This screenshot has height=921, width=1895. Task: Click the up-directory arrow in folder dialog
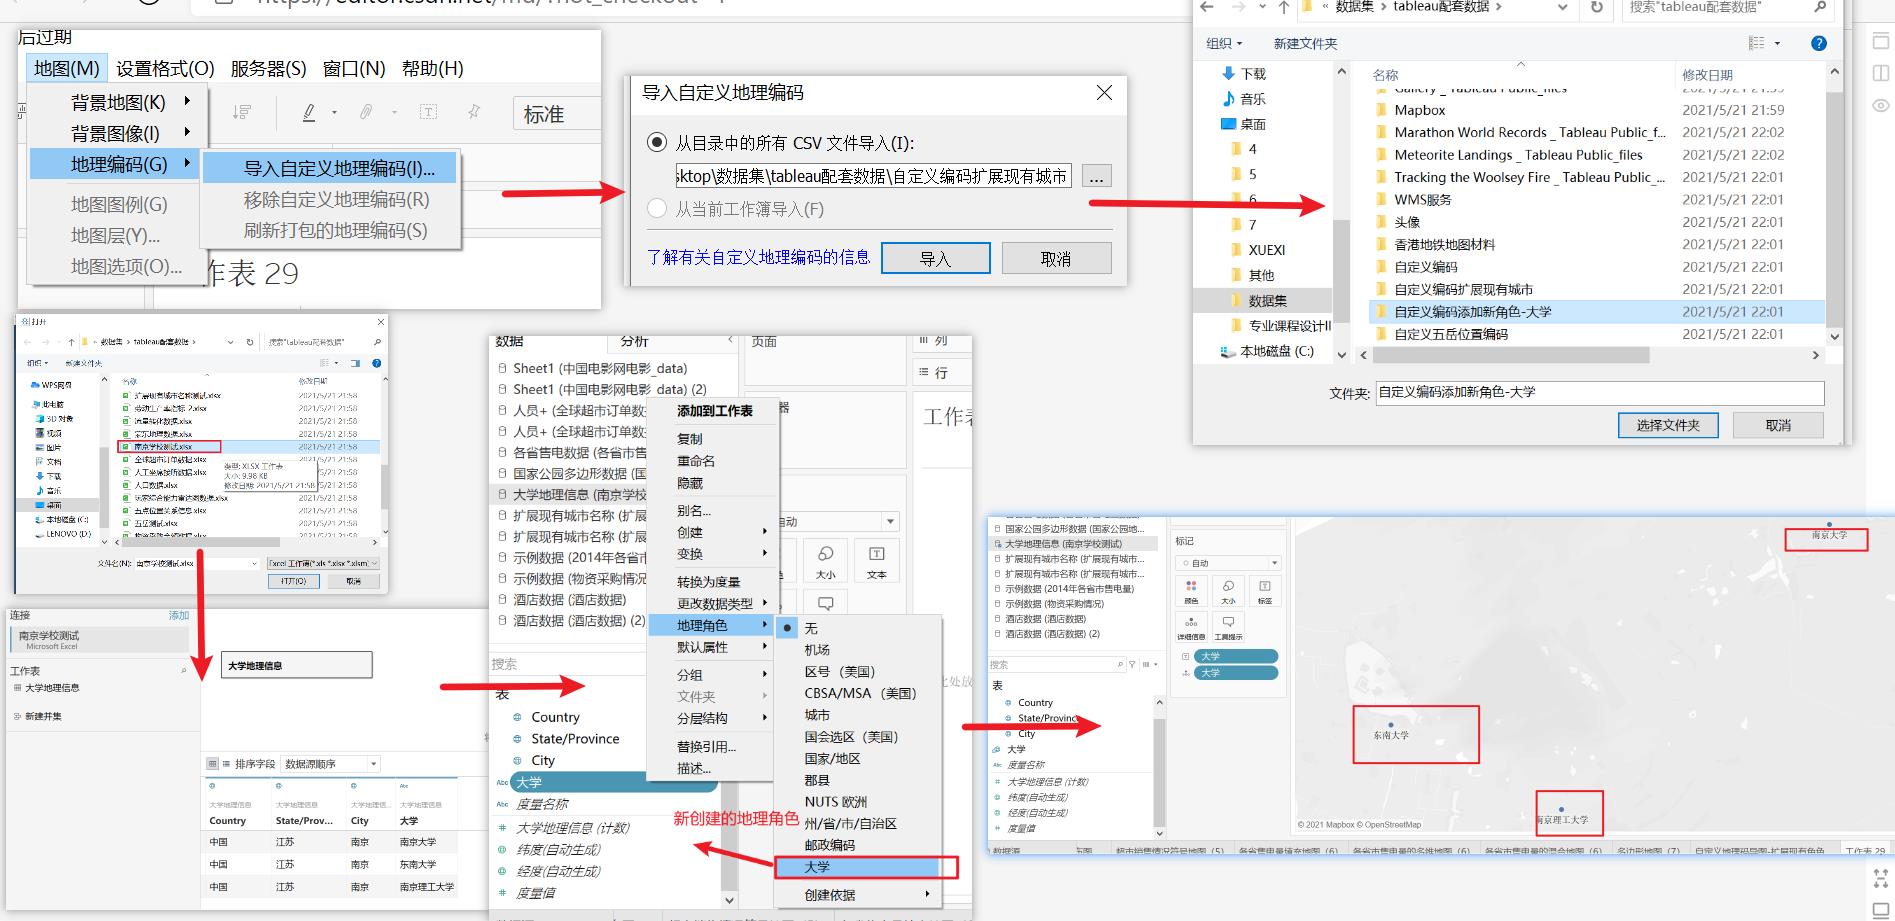tap(1283, 8)
